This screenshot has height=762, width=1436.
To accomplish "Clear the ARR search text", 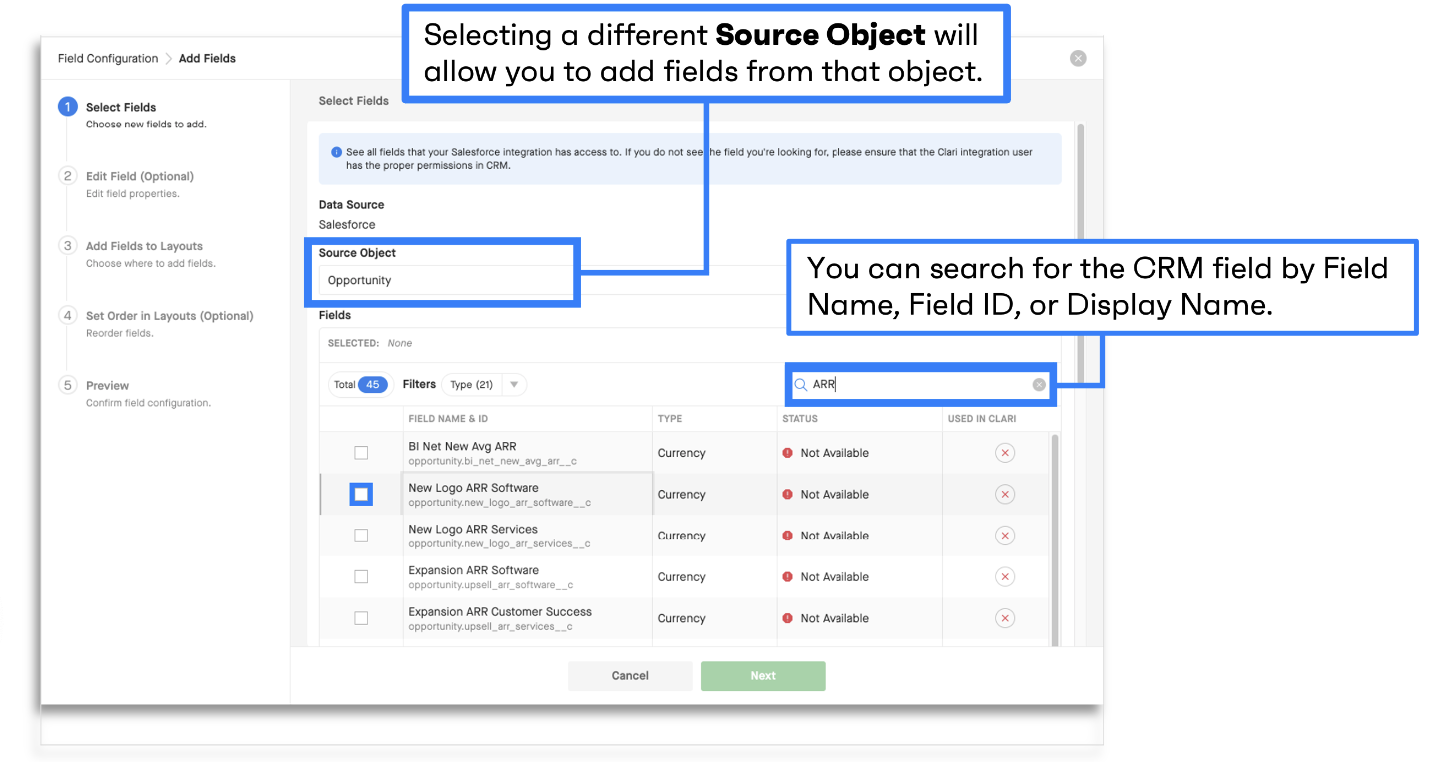I will [1039, 384].
